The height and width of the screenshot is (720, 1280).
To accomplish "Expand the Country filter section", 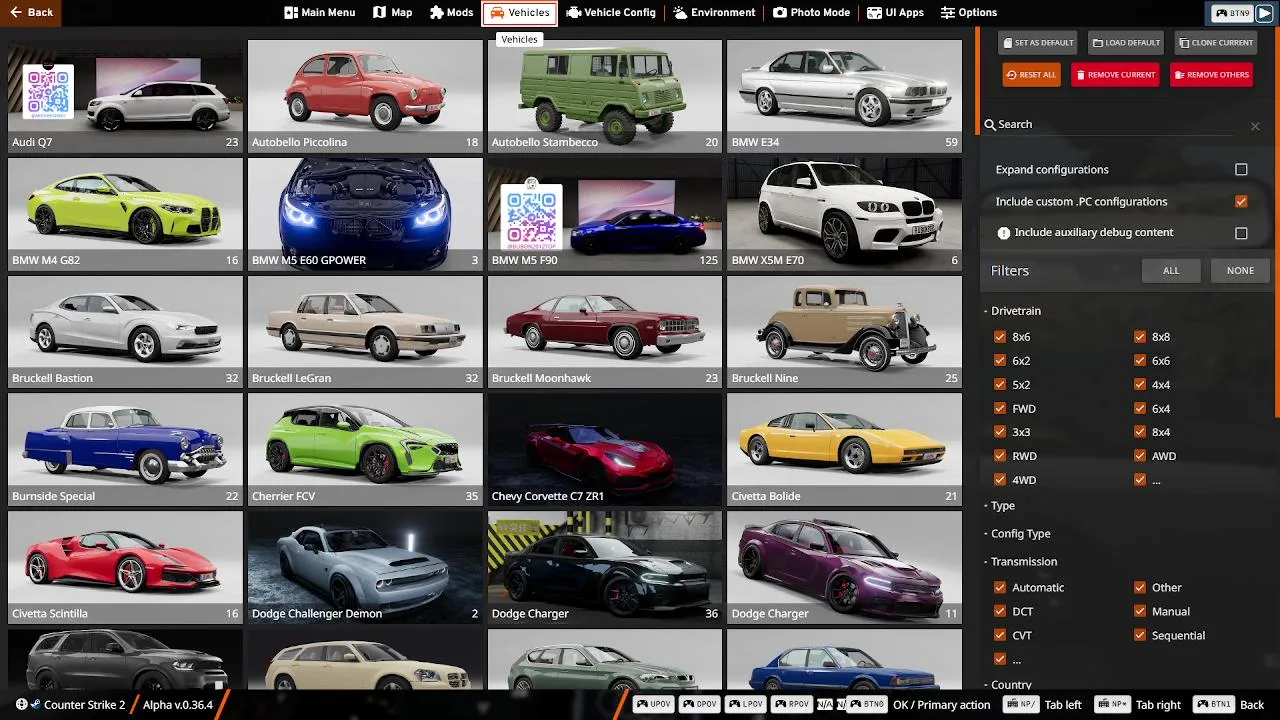I will click(x=1008, y=685).
